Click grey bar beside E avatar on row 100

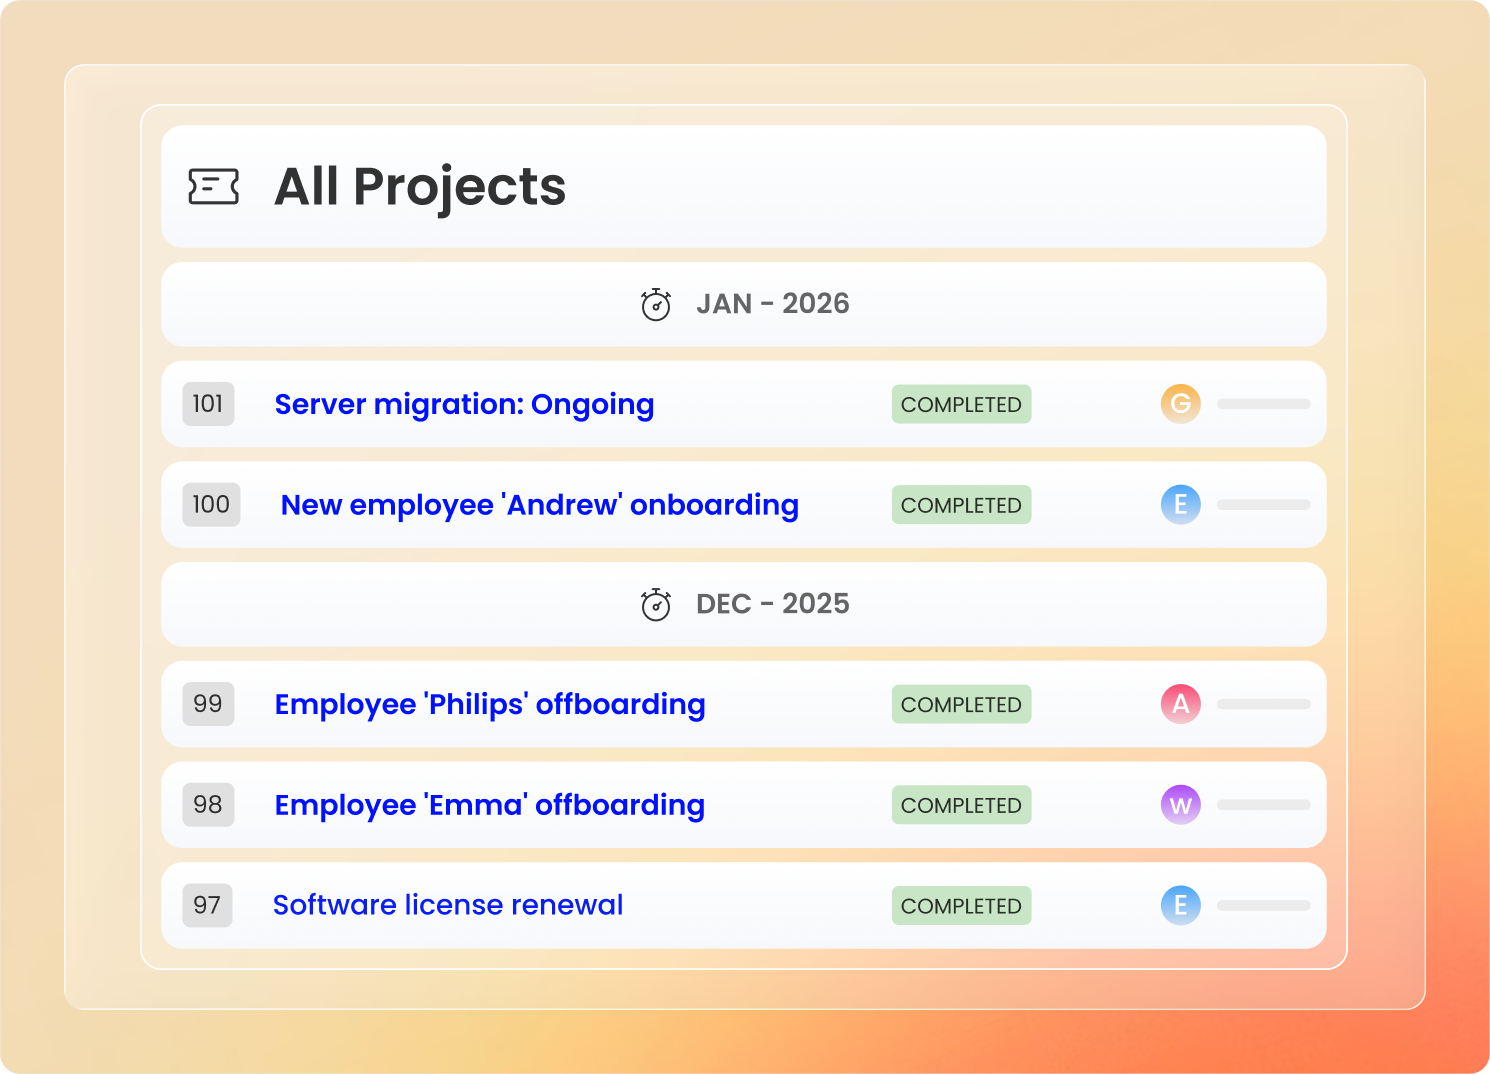1264,505
